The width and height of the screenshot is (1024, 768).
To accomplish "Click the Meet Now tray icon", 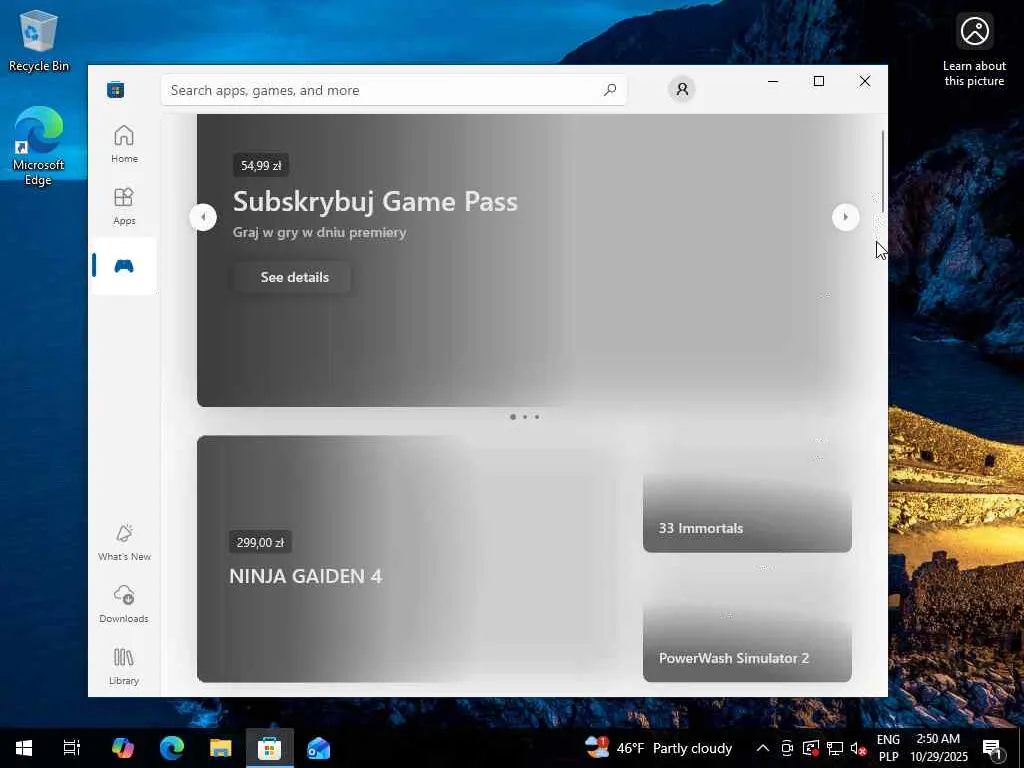I will [x=788, y=748].
